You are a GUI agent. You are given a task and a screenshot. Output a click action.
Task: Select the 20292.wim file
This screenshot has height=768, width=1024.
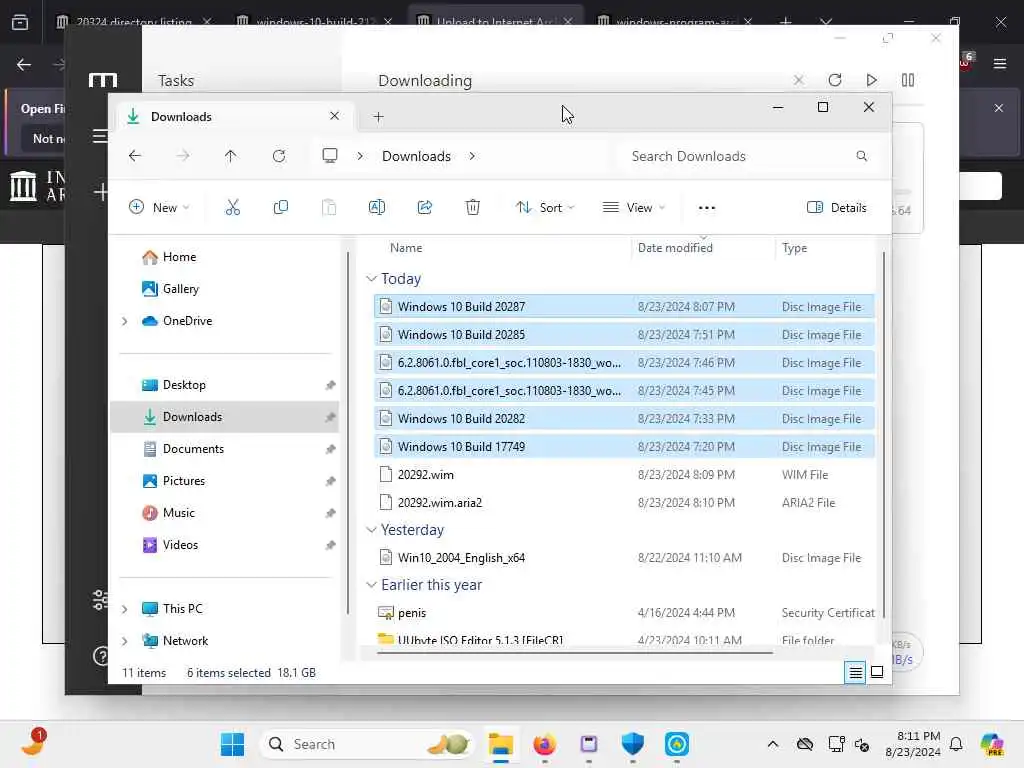pos(624,475)
